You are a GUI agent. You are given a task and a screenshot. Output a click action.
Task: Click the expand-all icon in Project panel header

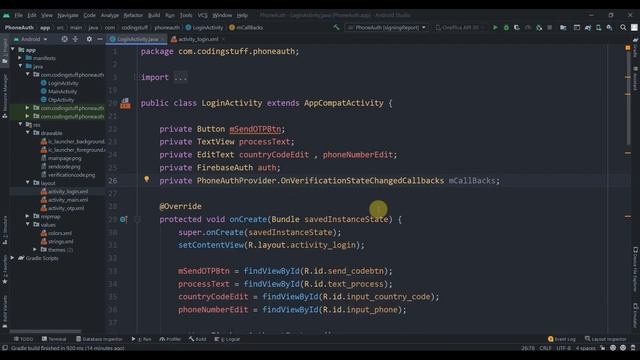pos(76,39)
